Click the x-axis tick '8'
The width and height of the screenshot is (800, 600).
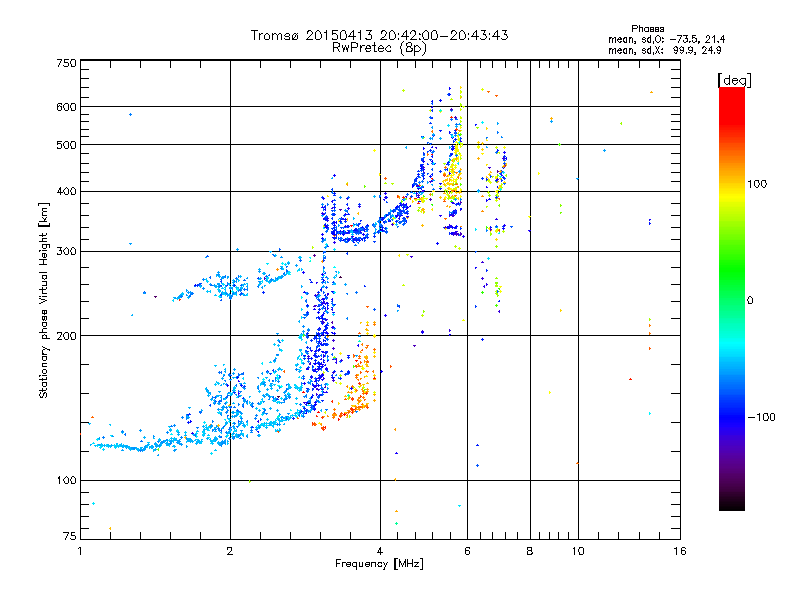point(530,551)
